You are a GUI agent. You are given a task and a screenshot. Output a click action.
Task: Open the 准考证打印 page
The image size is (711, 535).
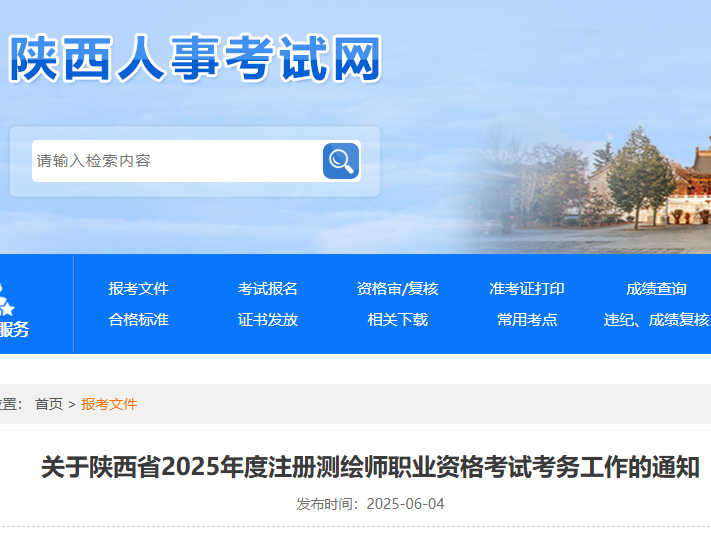[x=526, y=289]
